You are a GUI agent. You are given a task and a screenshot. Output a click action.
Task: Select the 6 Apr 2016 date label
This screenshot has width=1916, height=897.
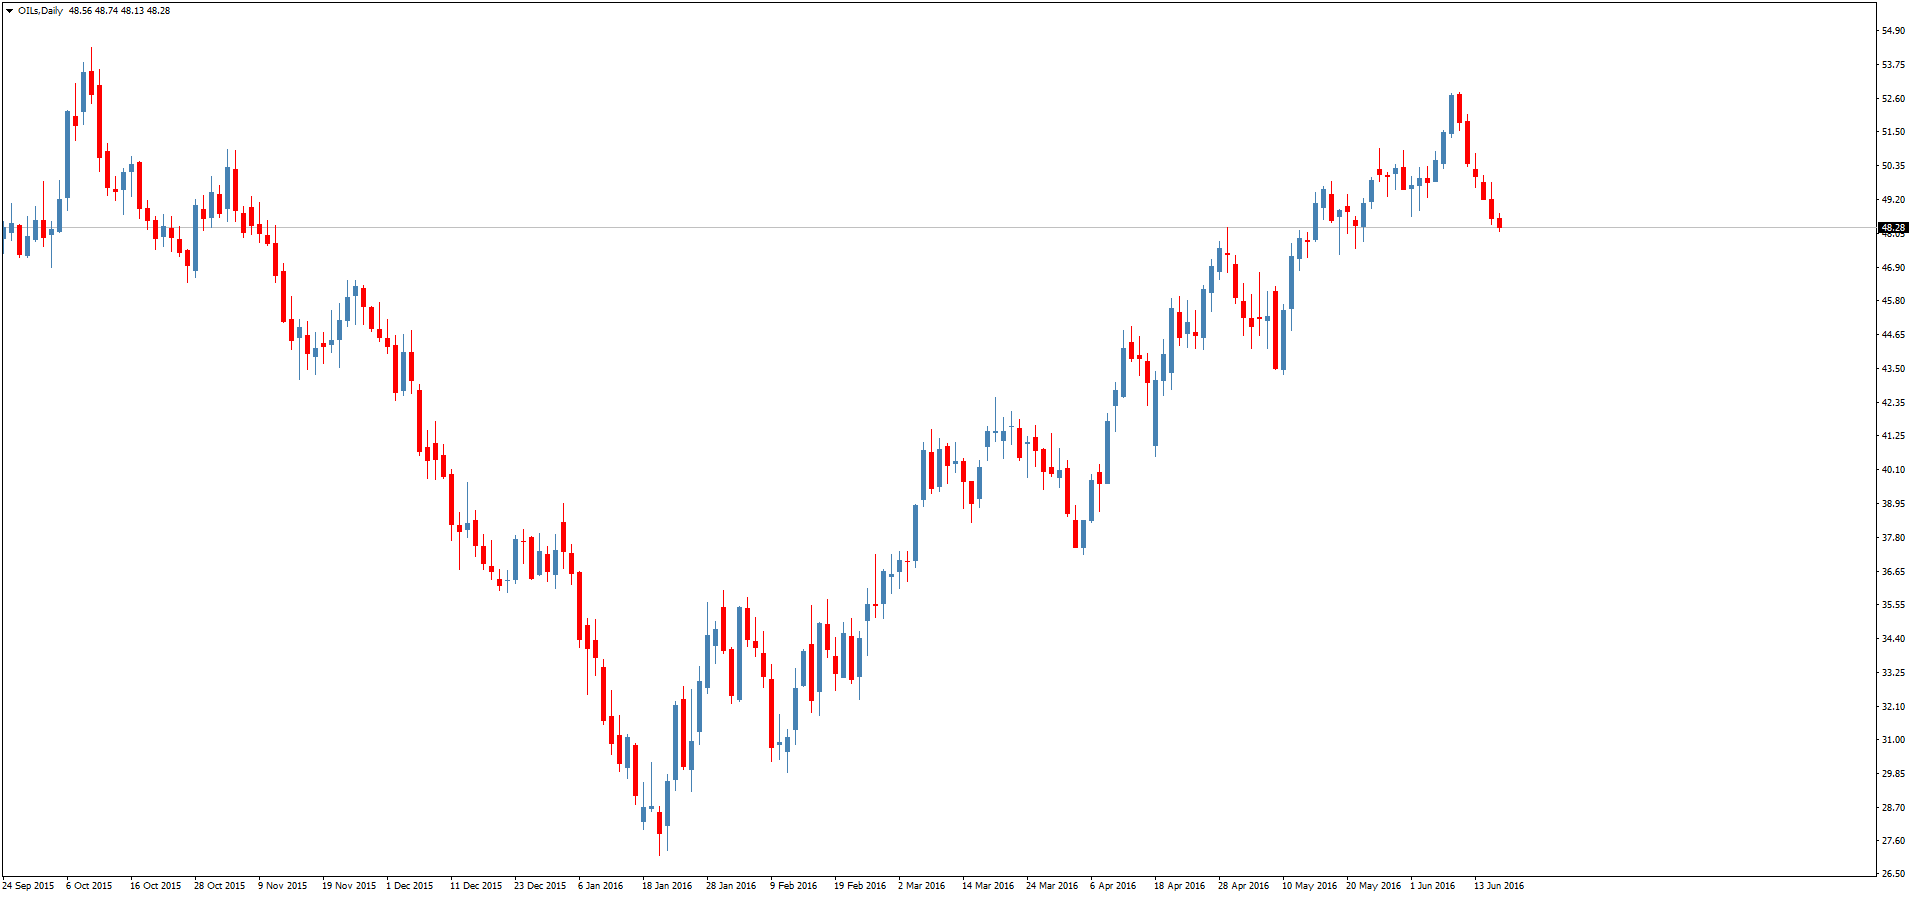pos(1113,886)
